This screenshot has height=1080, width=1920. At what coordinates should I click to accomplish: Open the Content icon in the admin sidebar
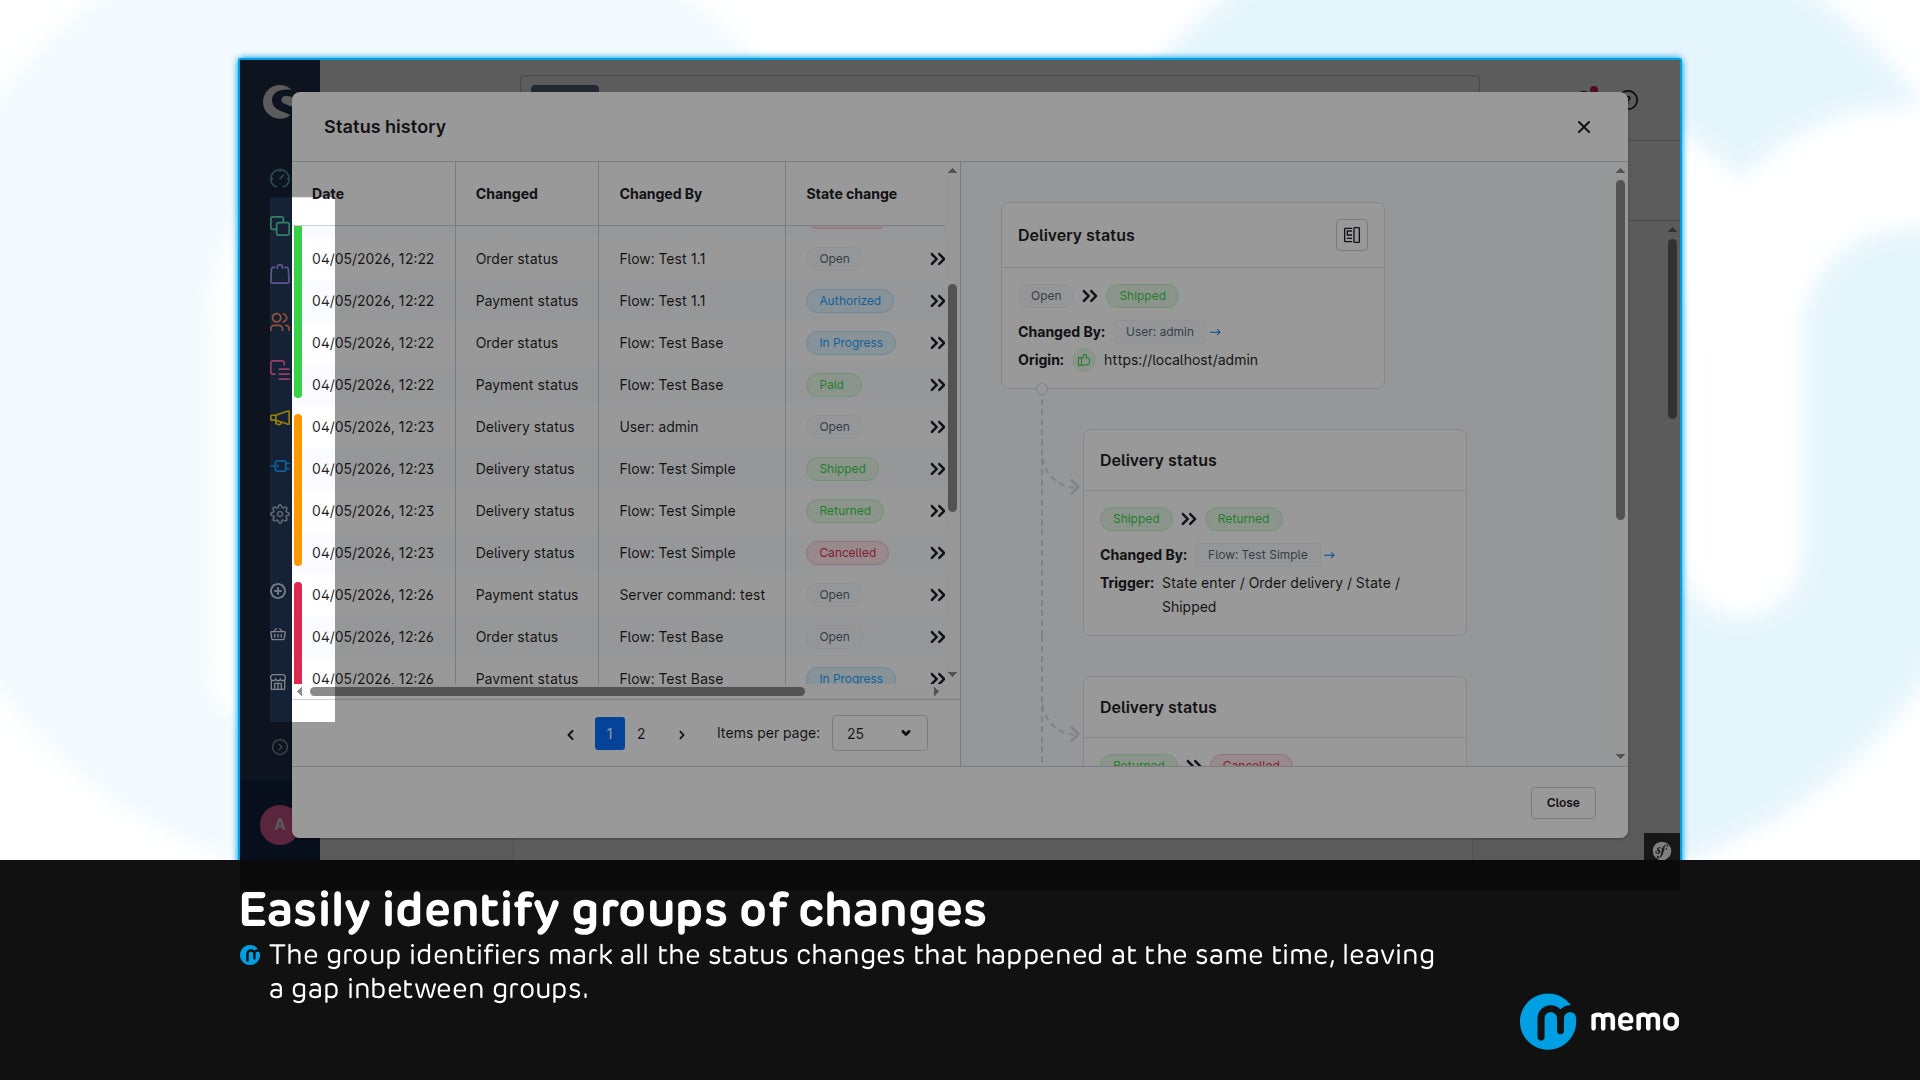280,370
